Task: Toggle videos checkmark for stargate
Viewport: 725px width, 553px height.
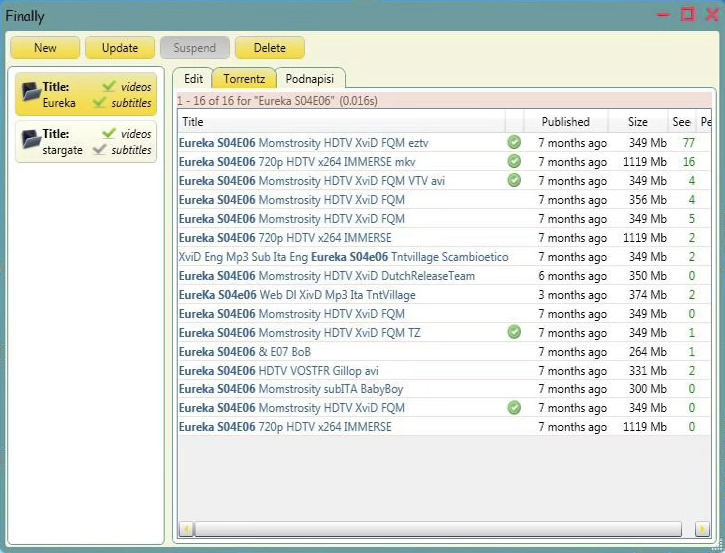Action: tap(109, 133)
